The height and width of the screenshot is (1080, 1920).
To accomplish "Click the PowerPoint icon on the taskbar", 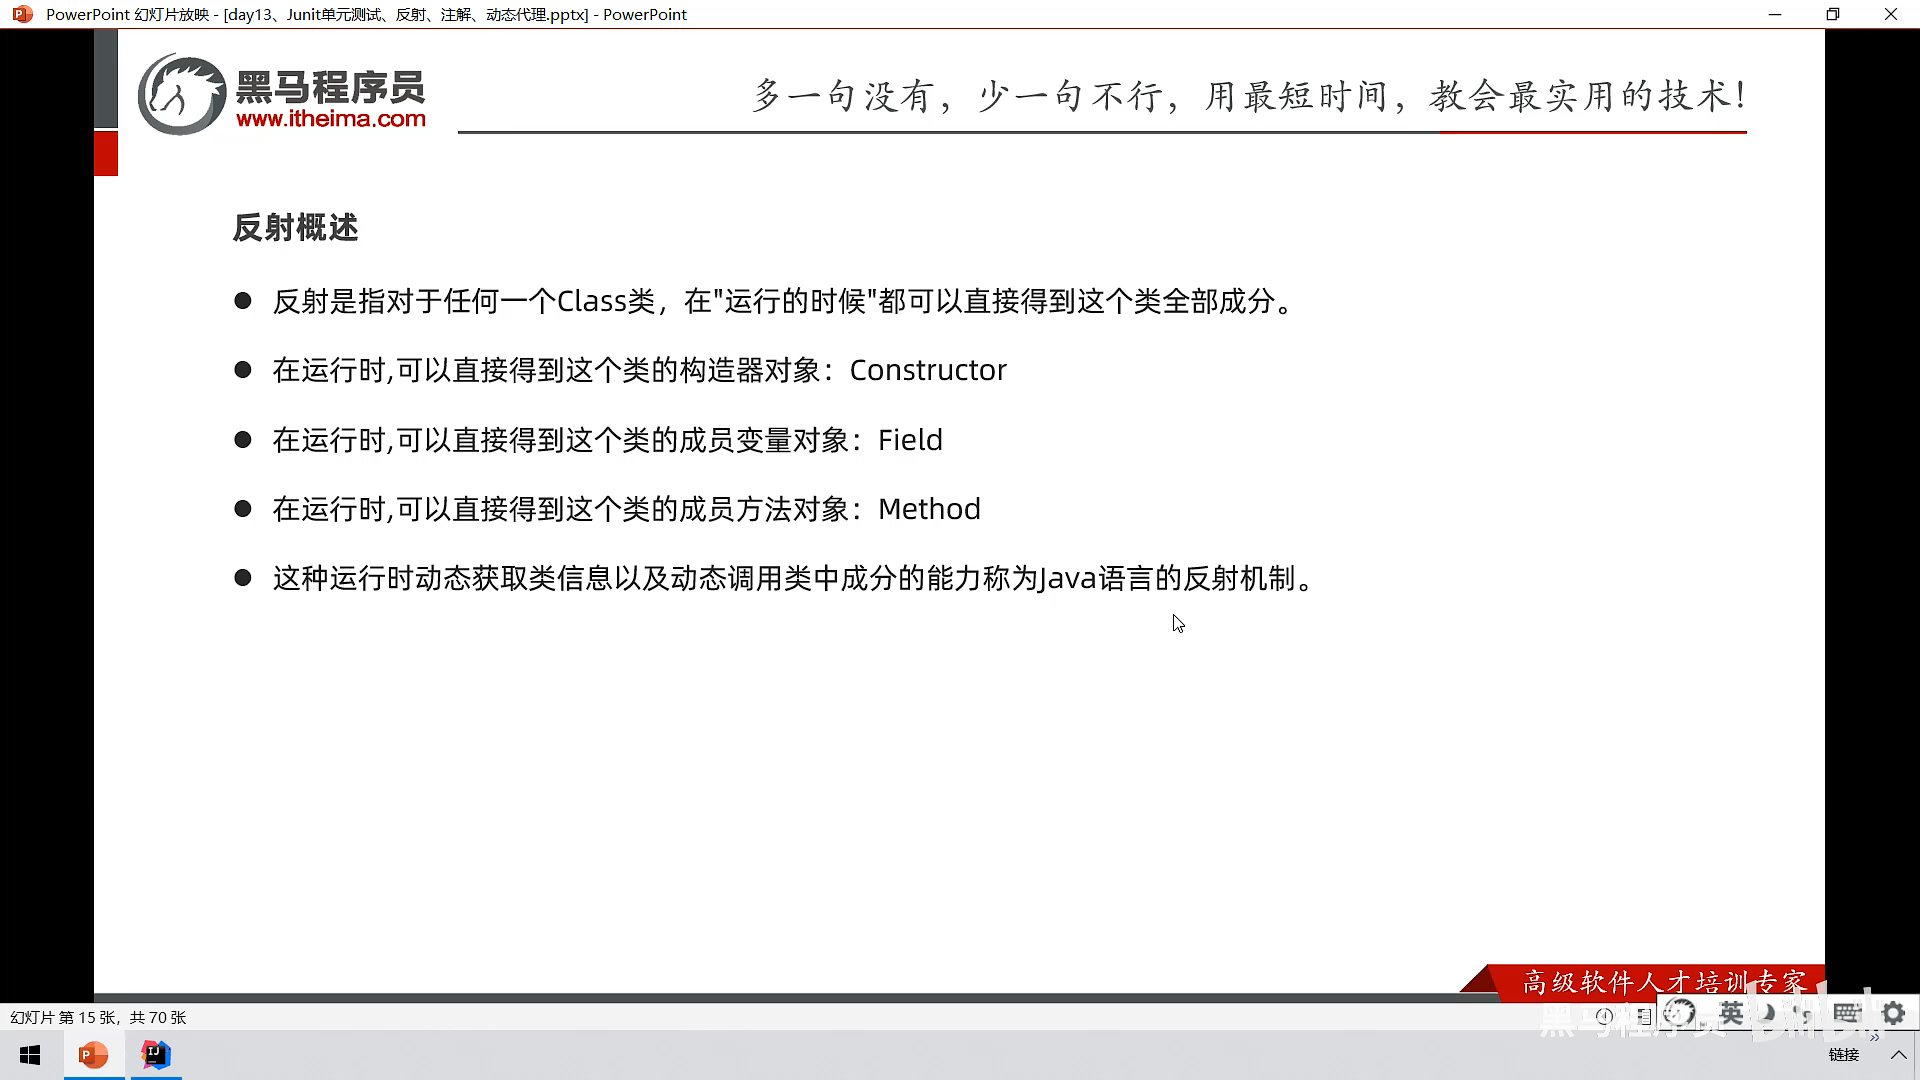I will click(93, 1055).
